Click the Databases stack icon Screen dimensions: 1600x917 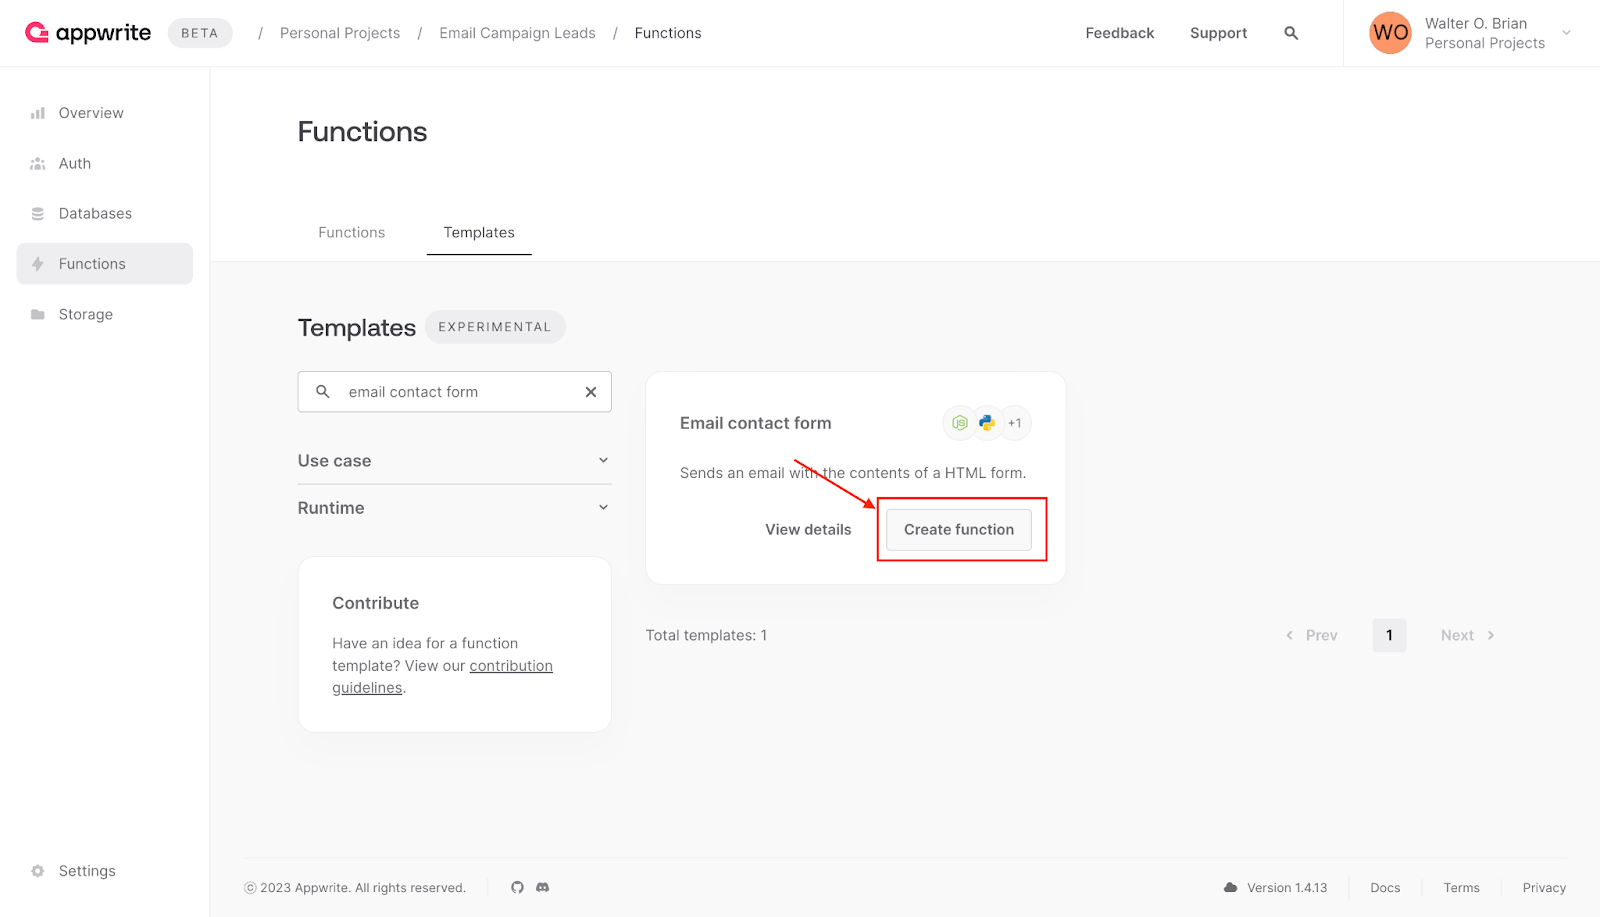[38, 214]
